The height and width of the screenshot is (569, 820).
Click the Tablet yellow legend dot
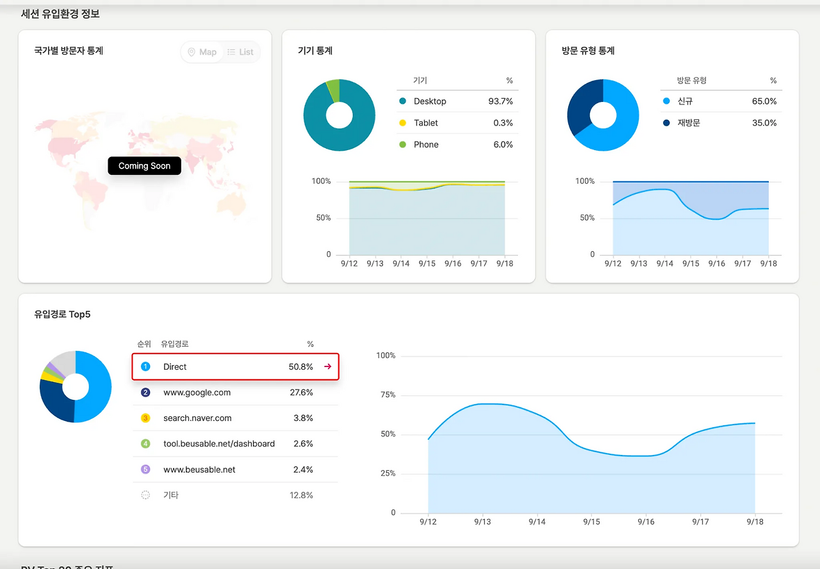coord(403,123)
